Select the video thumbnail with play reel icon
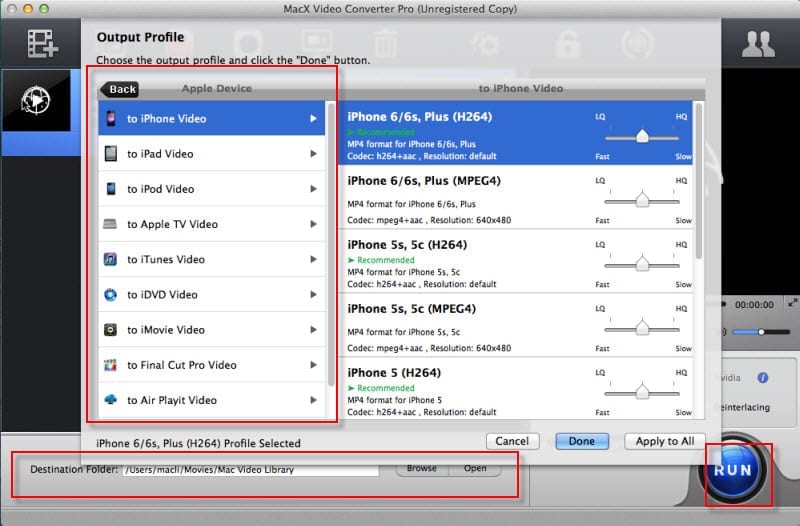Viewport: 800px width, 526px height. [x=36, y=101]
